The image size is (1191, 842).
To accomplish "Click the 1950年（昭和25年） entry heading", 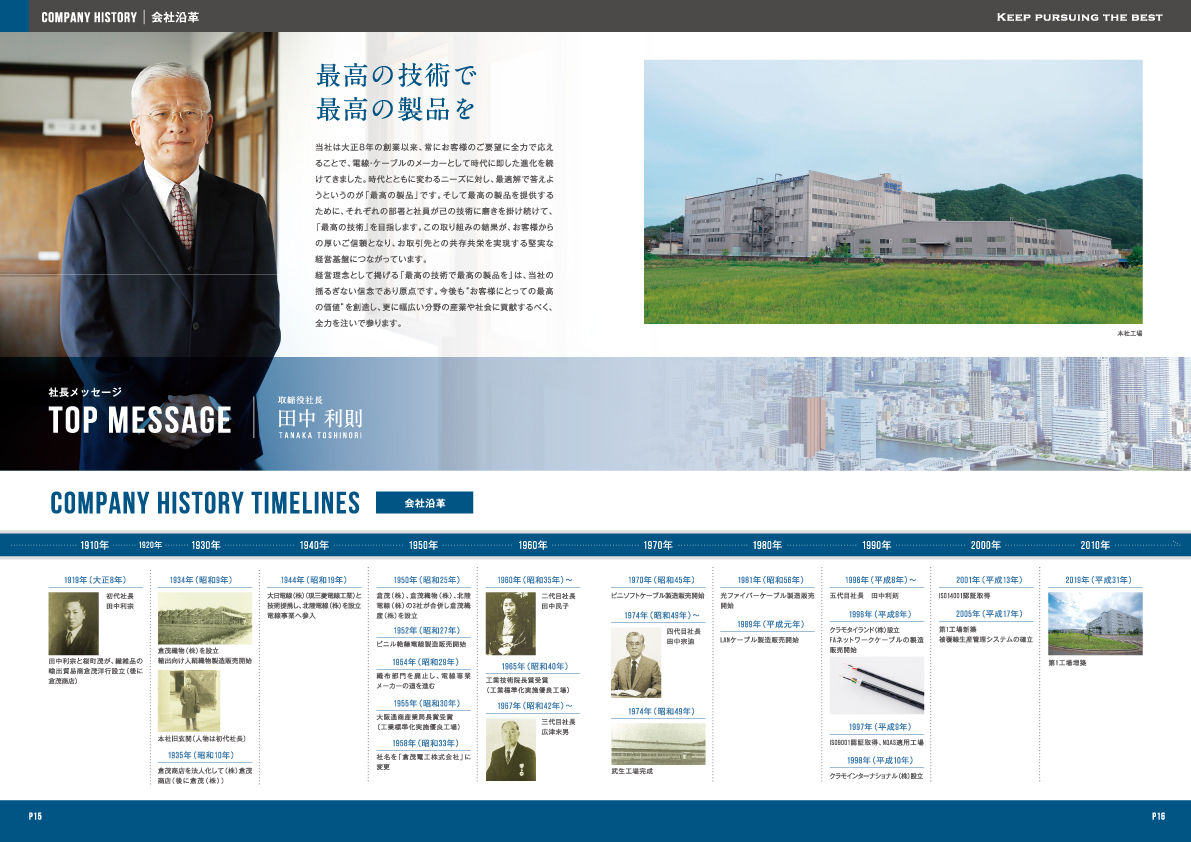I will pyautogui.click(x=426, y=580).
